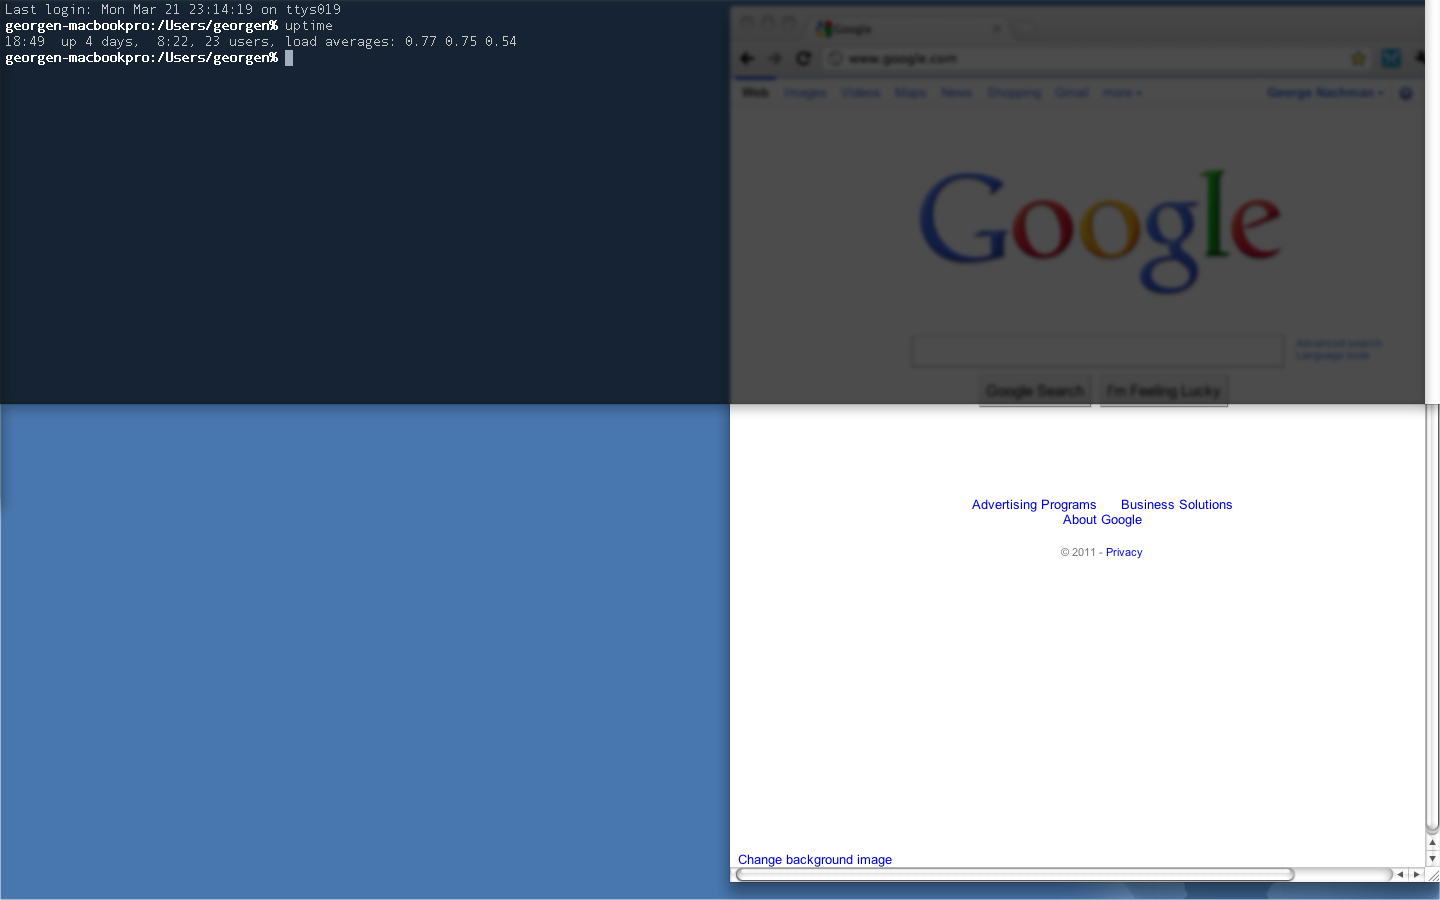This screenshot has width=1440, height=900.
Task: Close the Google tab
Action: coord(996,29)
